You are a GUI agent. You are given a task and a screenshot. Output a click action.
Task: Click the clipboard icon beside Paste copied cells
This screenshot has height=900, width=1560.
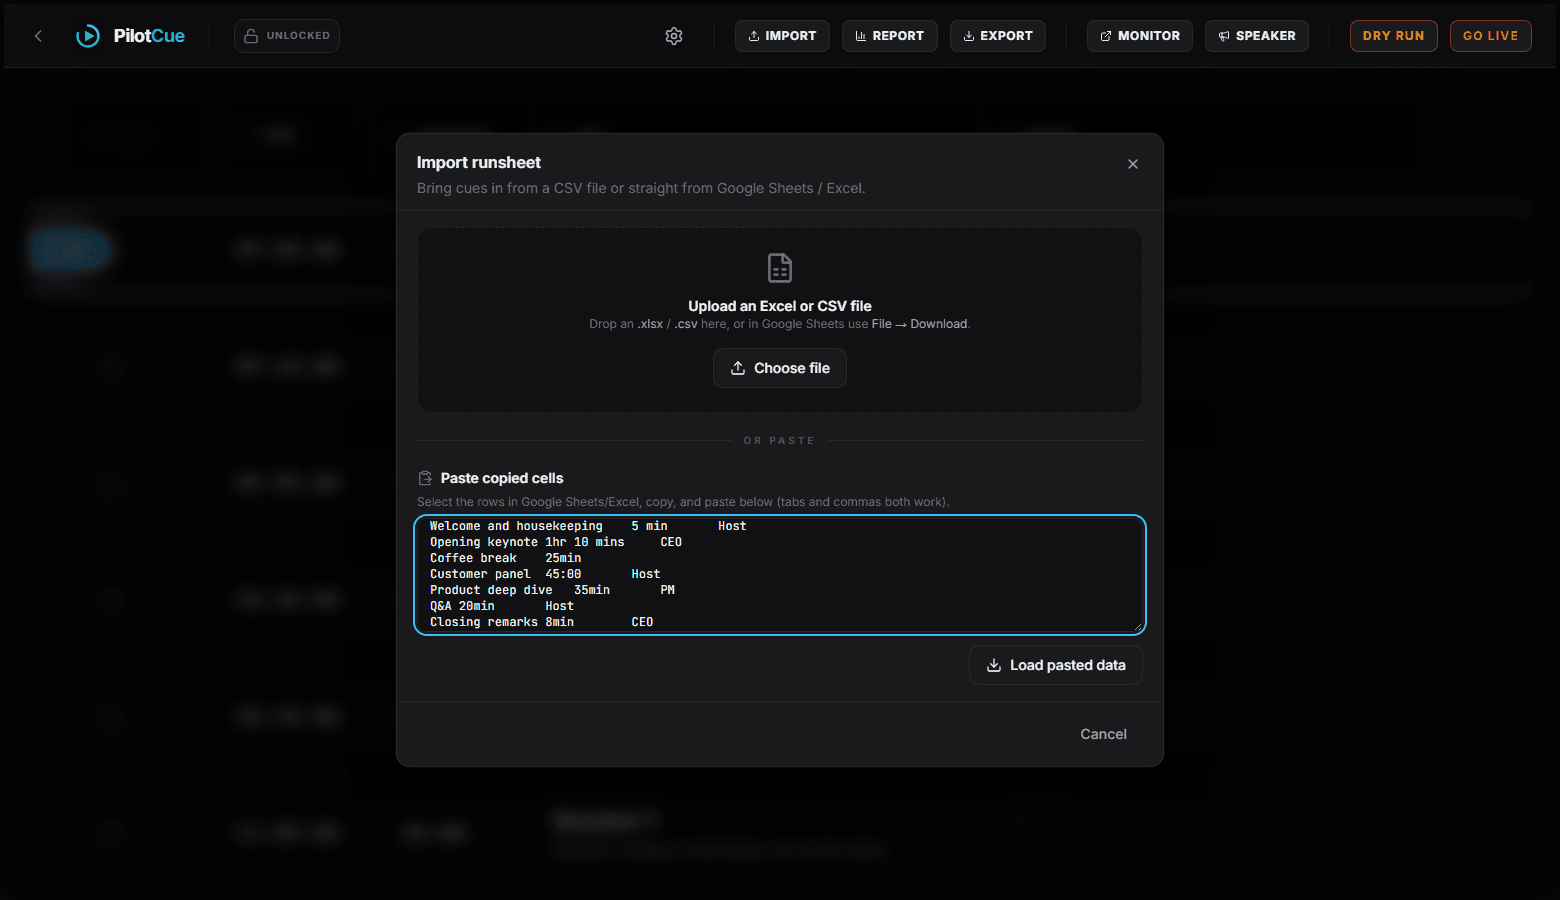coord(425,478)
